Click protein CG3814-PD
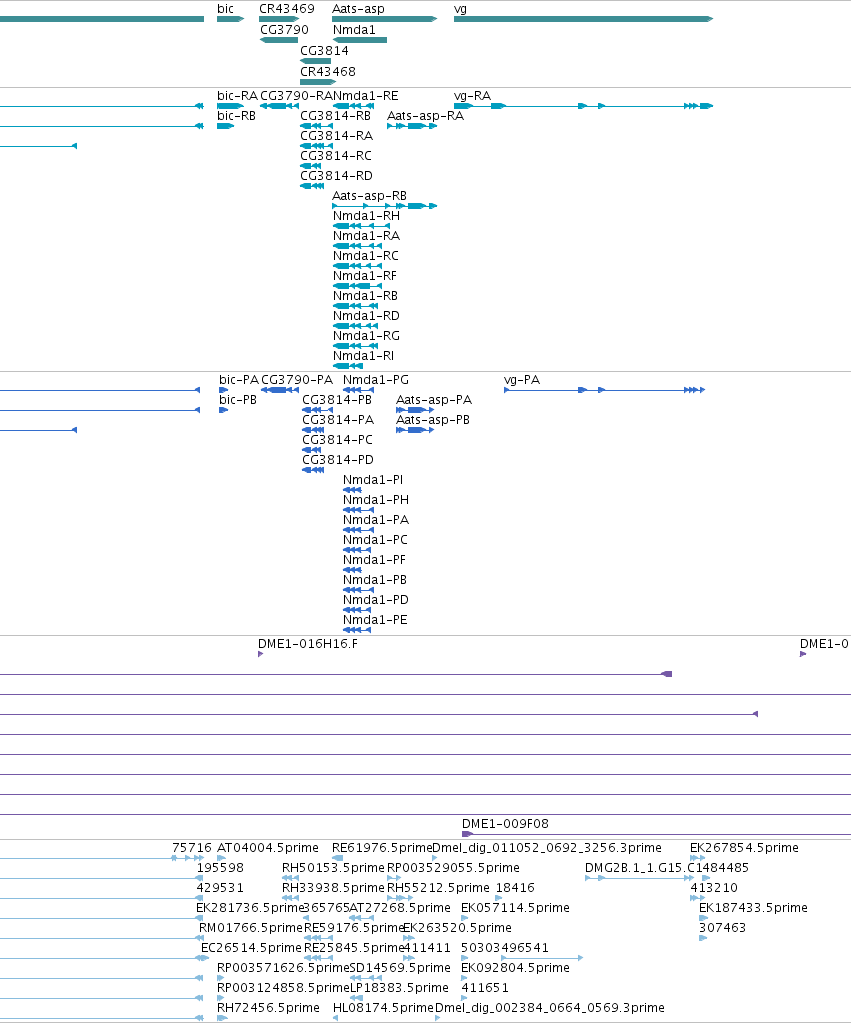851x1023 pixels. 313,470
